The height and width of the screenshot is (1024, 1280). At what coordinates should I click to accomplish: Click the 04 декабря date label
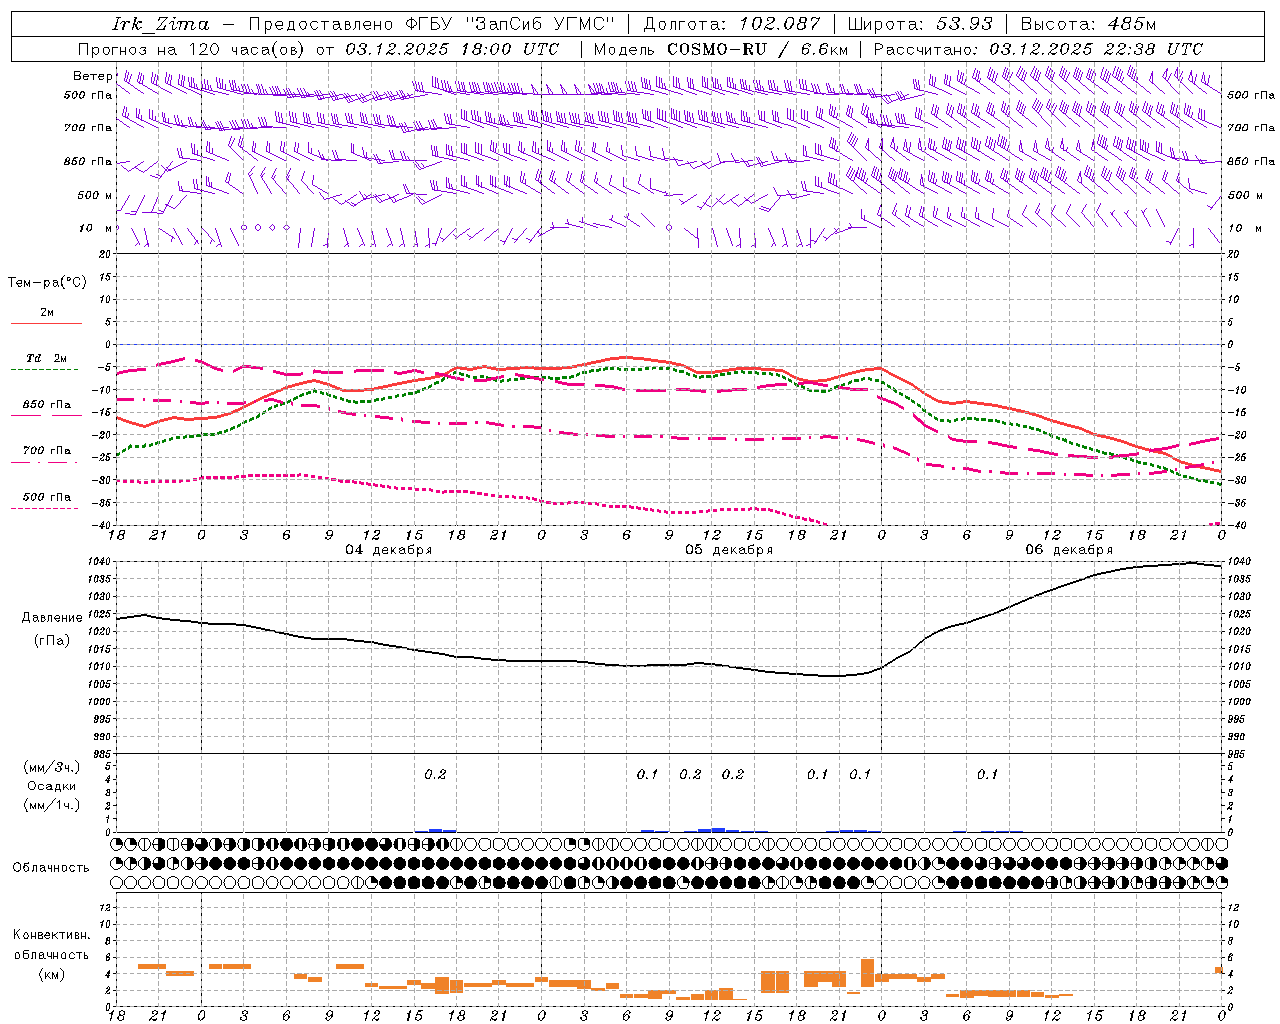(389, 550)
